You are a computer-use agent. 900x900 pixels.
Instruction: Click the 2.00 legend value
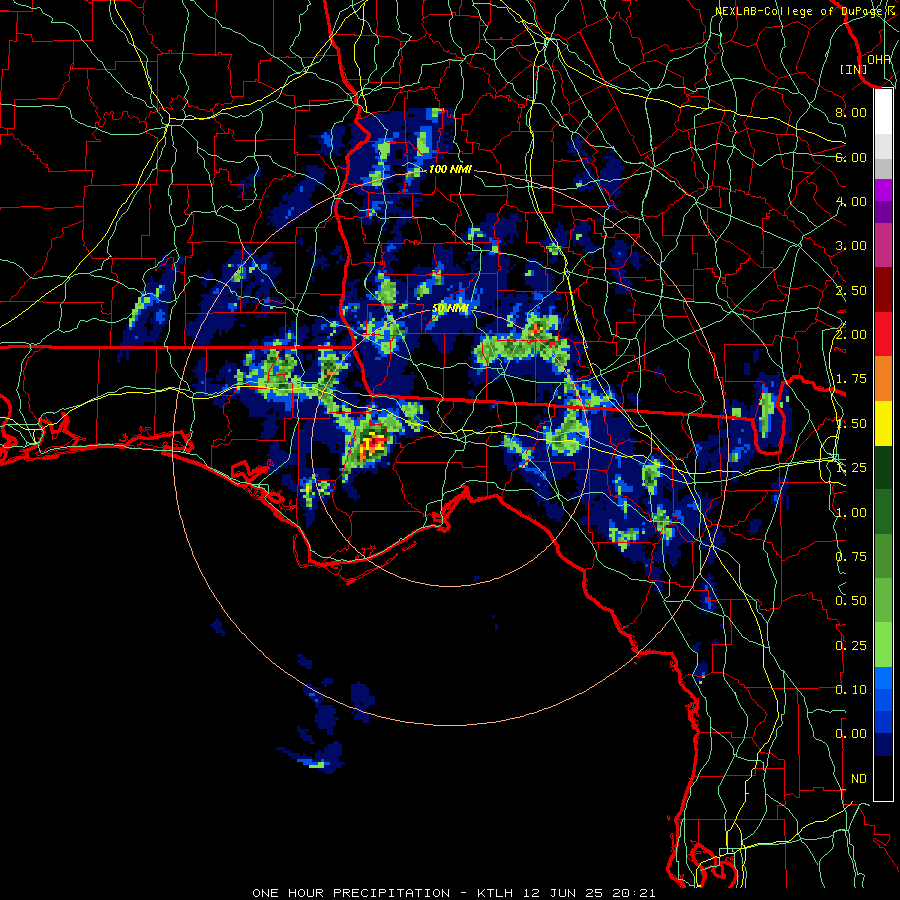click(x=851, y=335)
